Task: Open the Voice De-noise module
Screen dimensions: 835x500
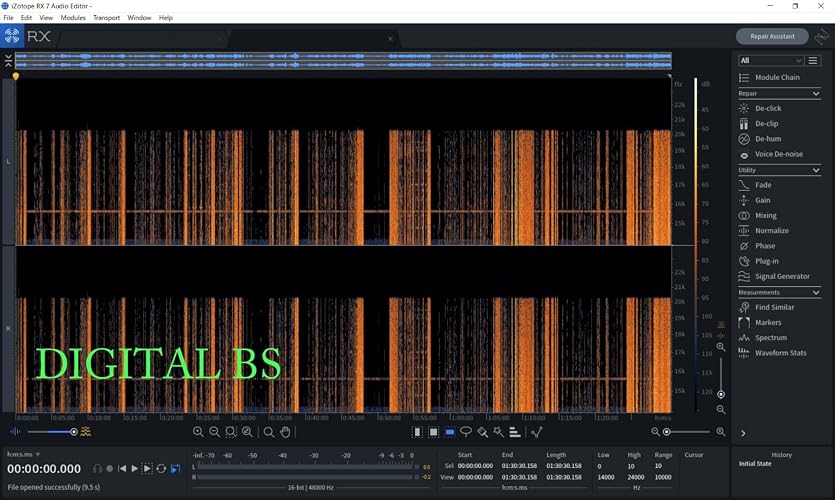Action: (x=779, y=154)
